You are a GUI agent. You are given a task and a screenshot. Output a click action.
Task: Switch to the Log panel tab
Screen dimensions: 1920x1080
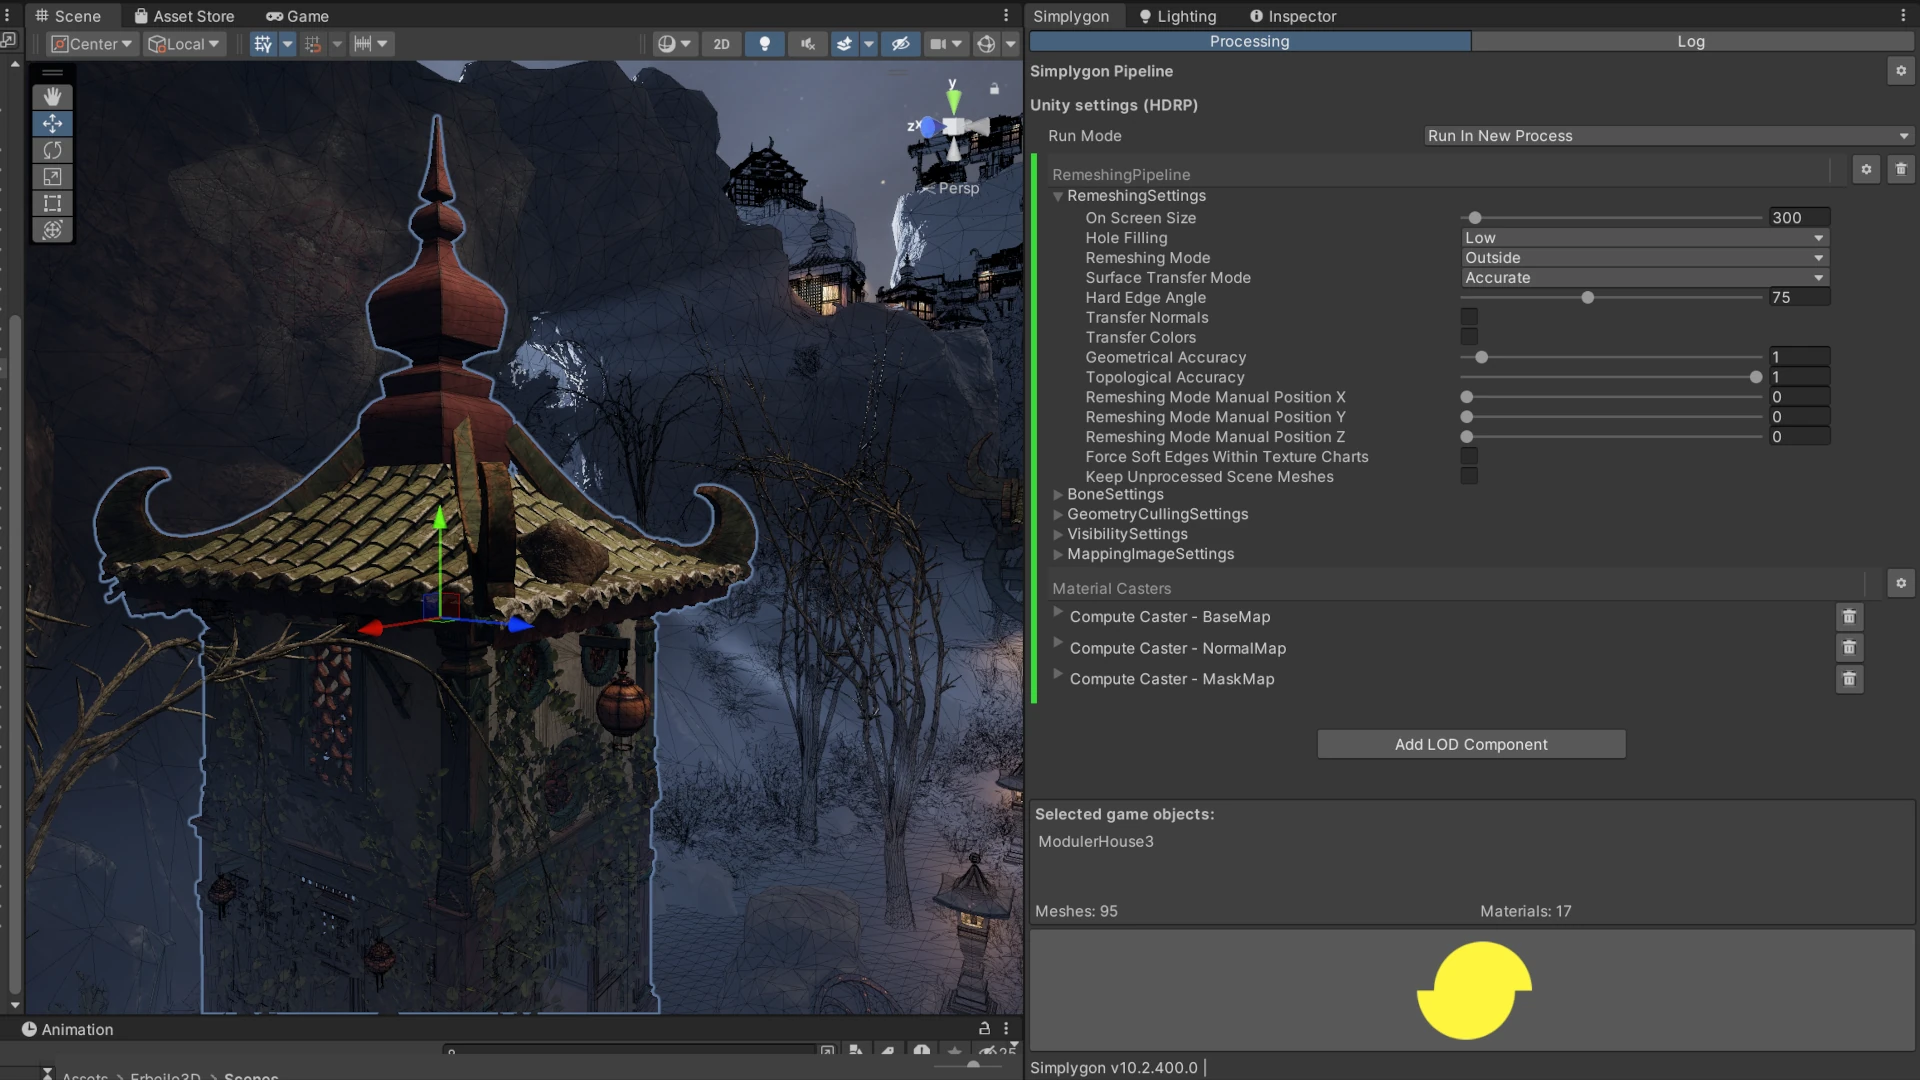coord(1691,41)
